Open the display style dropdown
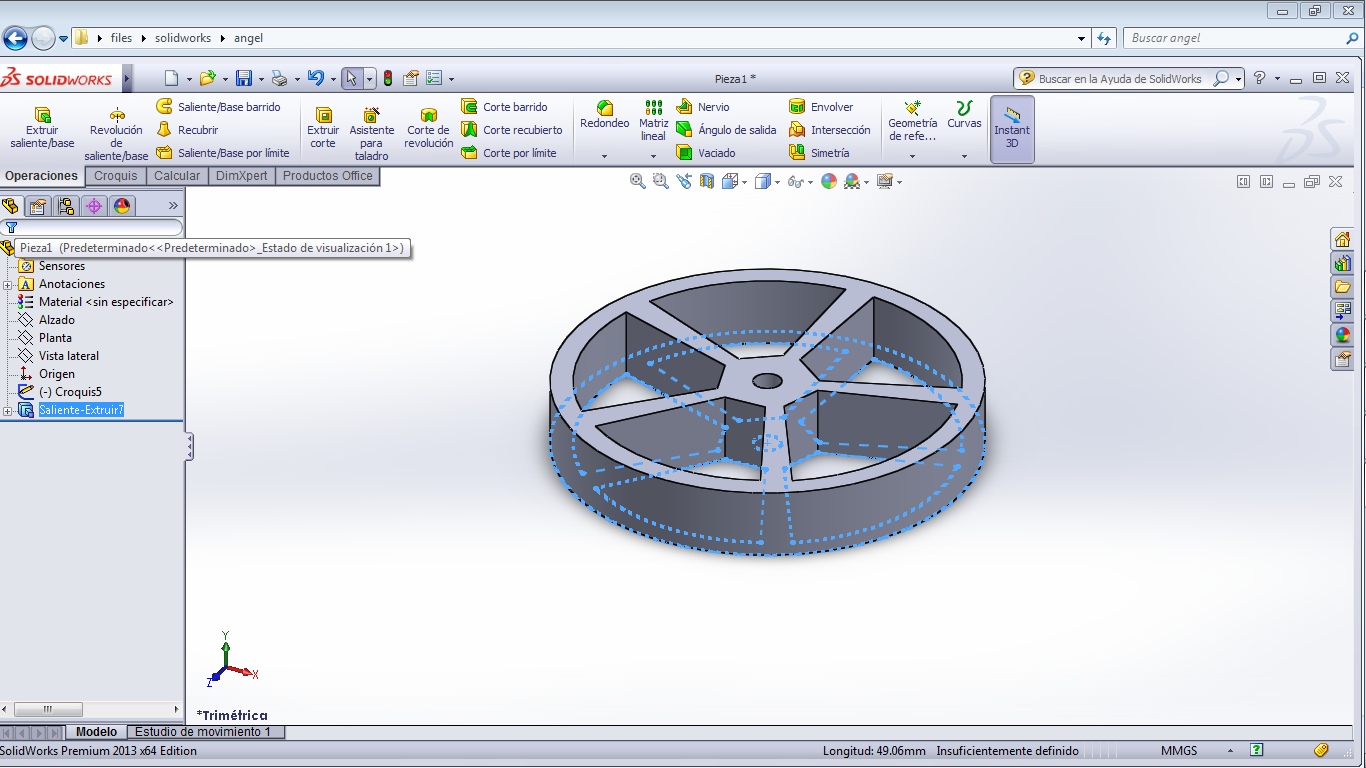 (x=778, y=182)
